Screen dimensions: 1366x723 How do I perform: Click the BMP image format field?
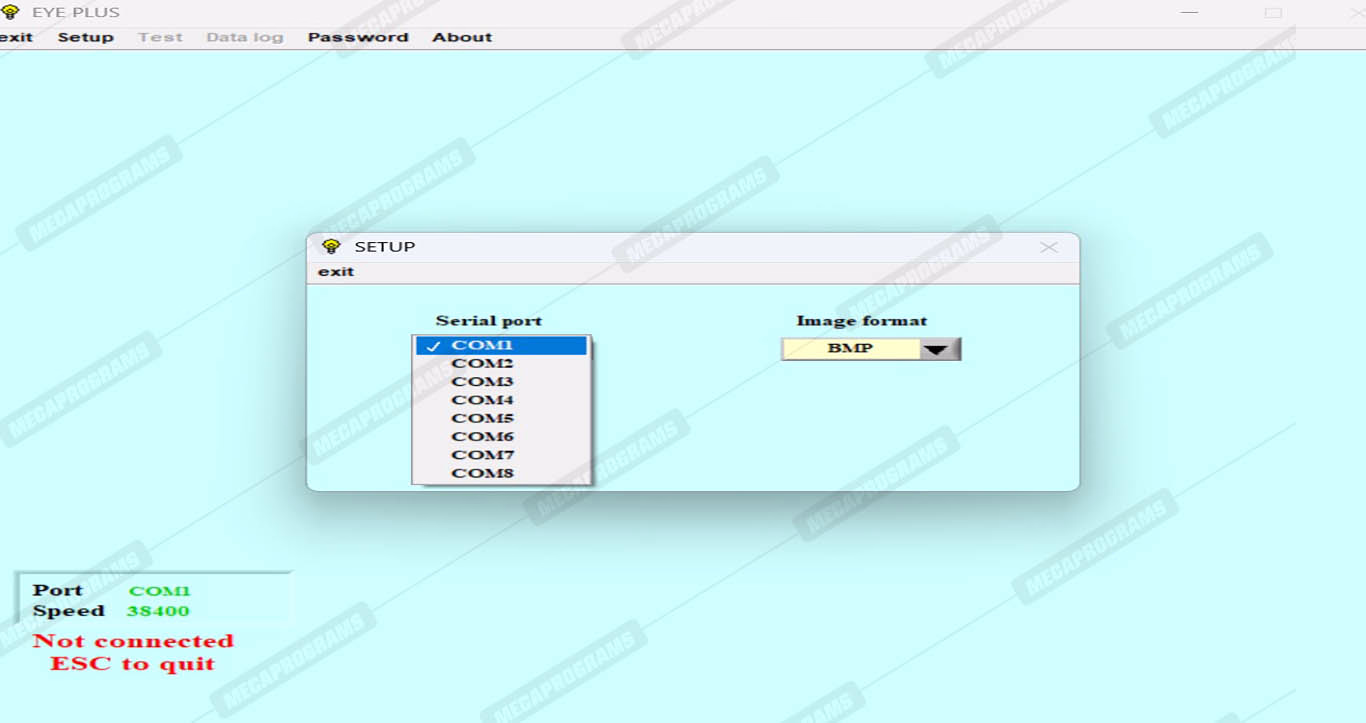click(x=850, y=349)
